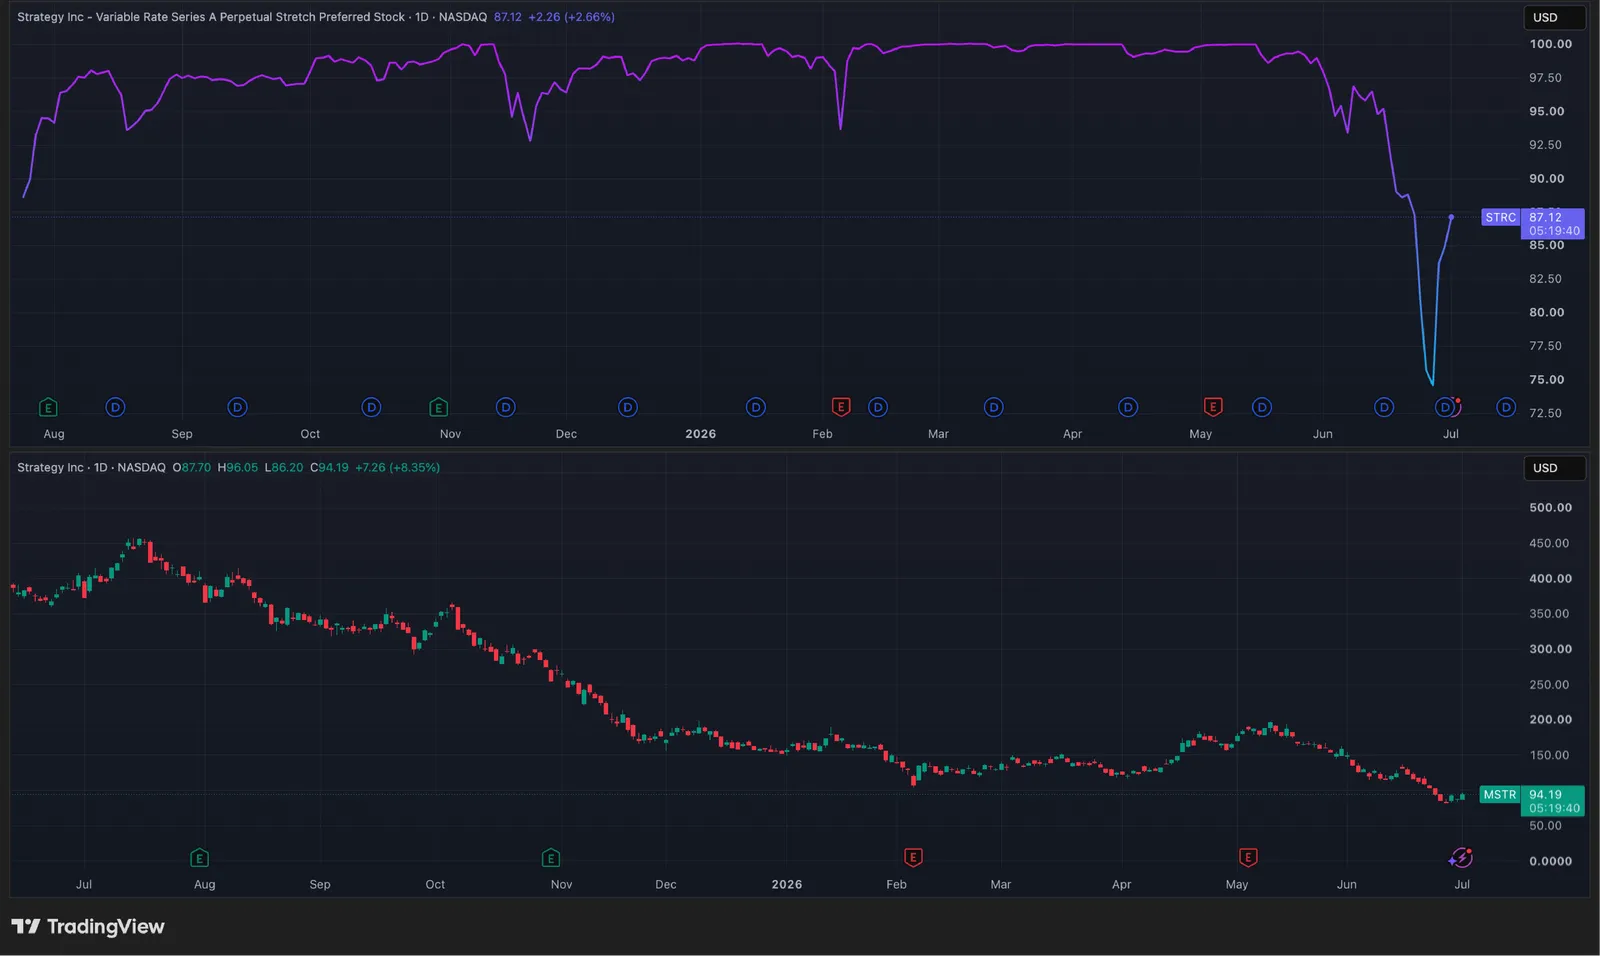The height and width of the screenshot is (956, 1600).
Task: Click the 2026 label on MSTR time axis
Action: (787, 885)
